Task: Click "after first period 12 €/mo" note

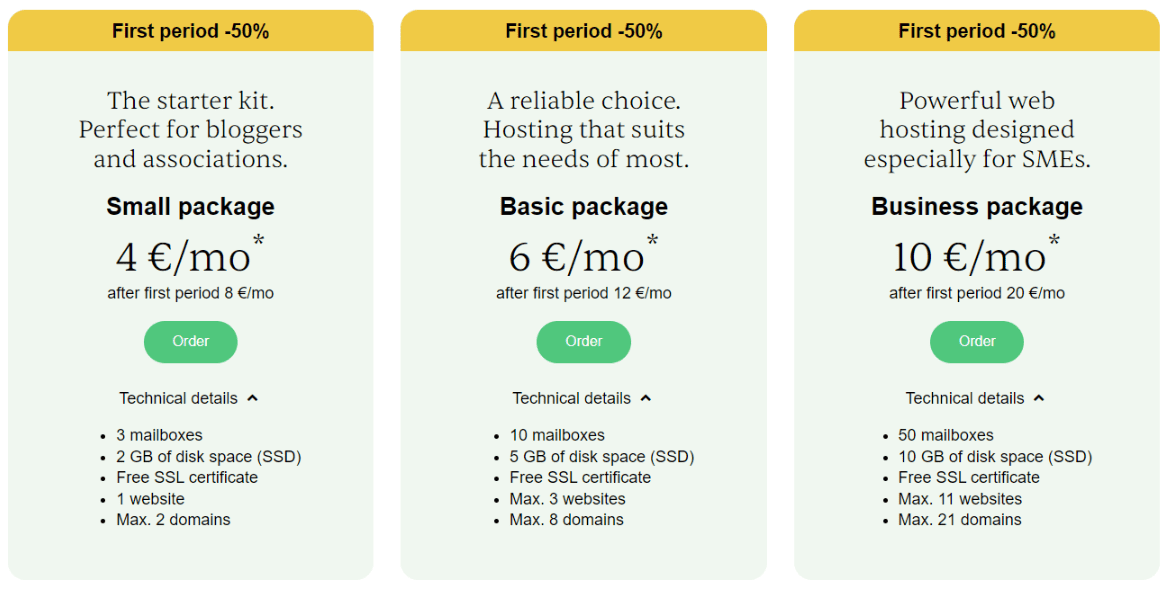Action: tap(584, 293)
